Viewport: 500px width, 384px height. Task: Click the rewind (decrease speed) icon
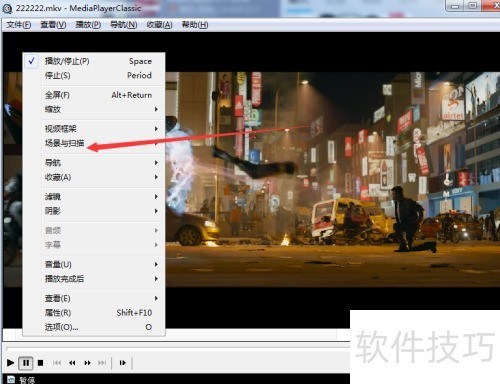[x=72, y=363]
